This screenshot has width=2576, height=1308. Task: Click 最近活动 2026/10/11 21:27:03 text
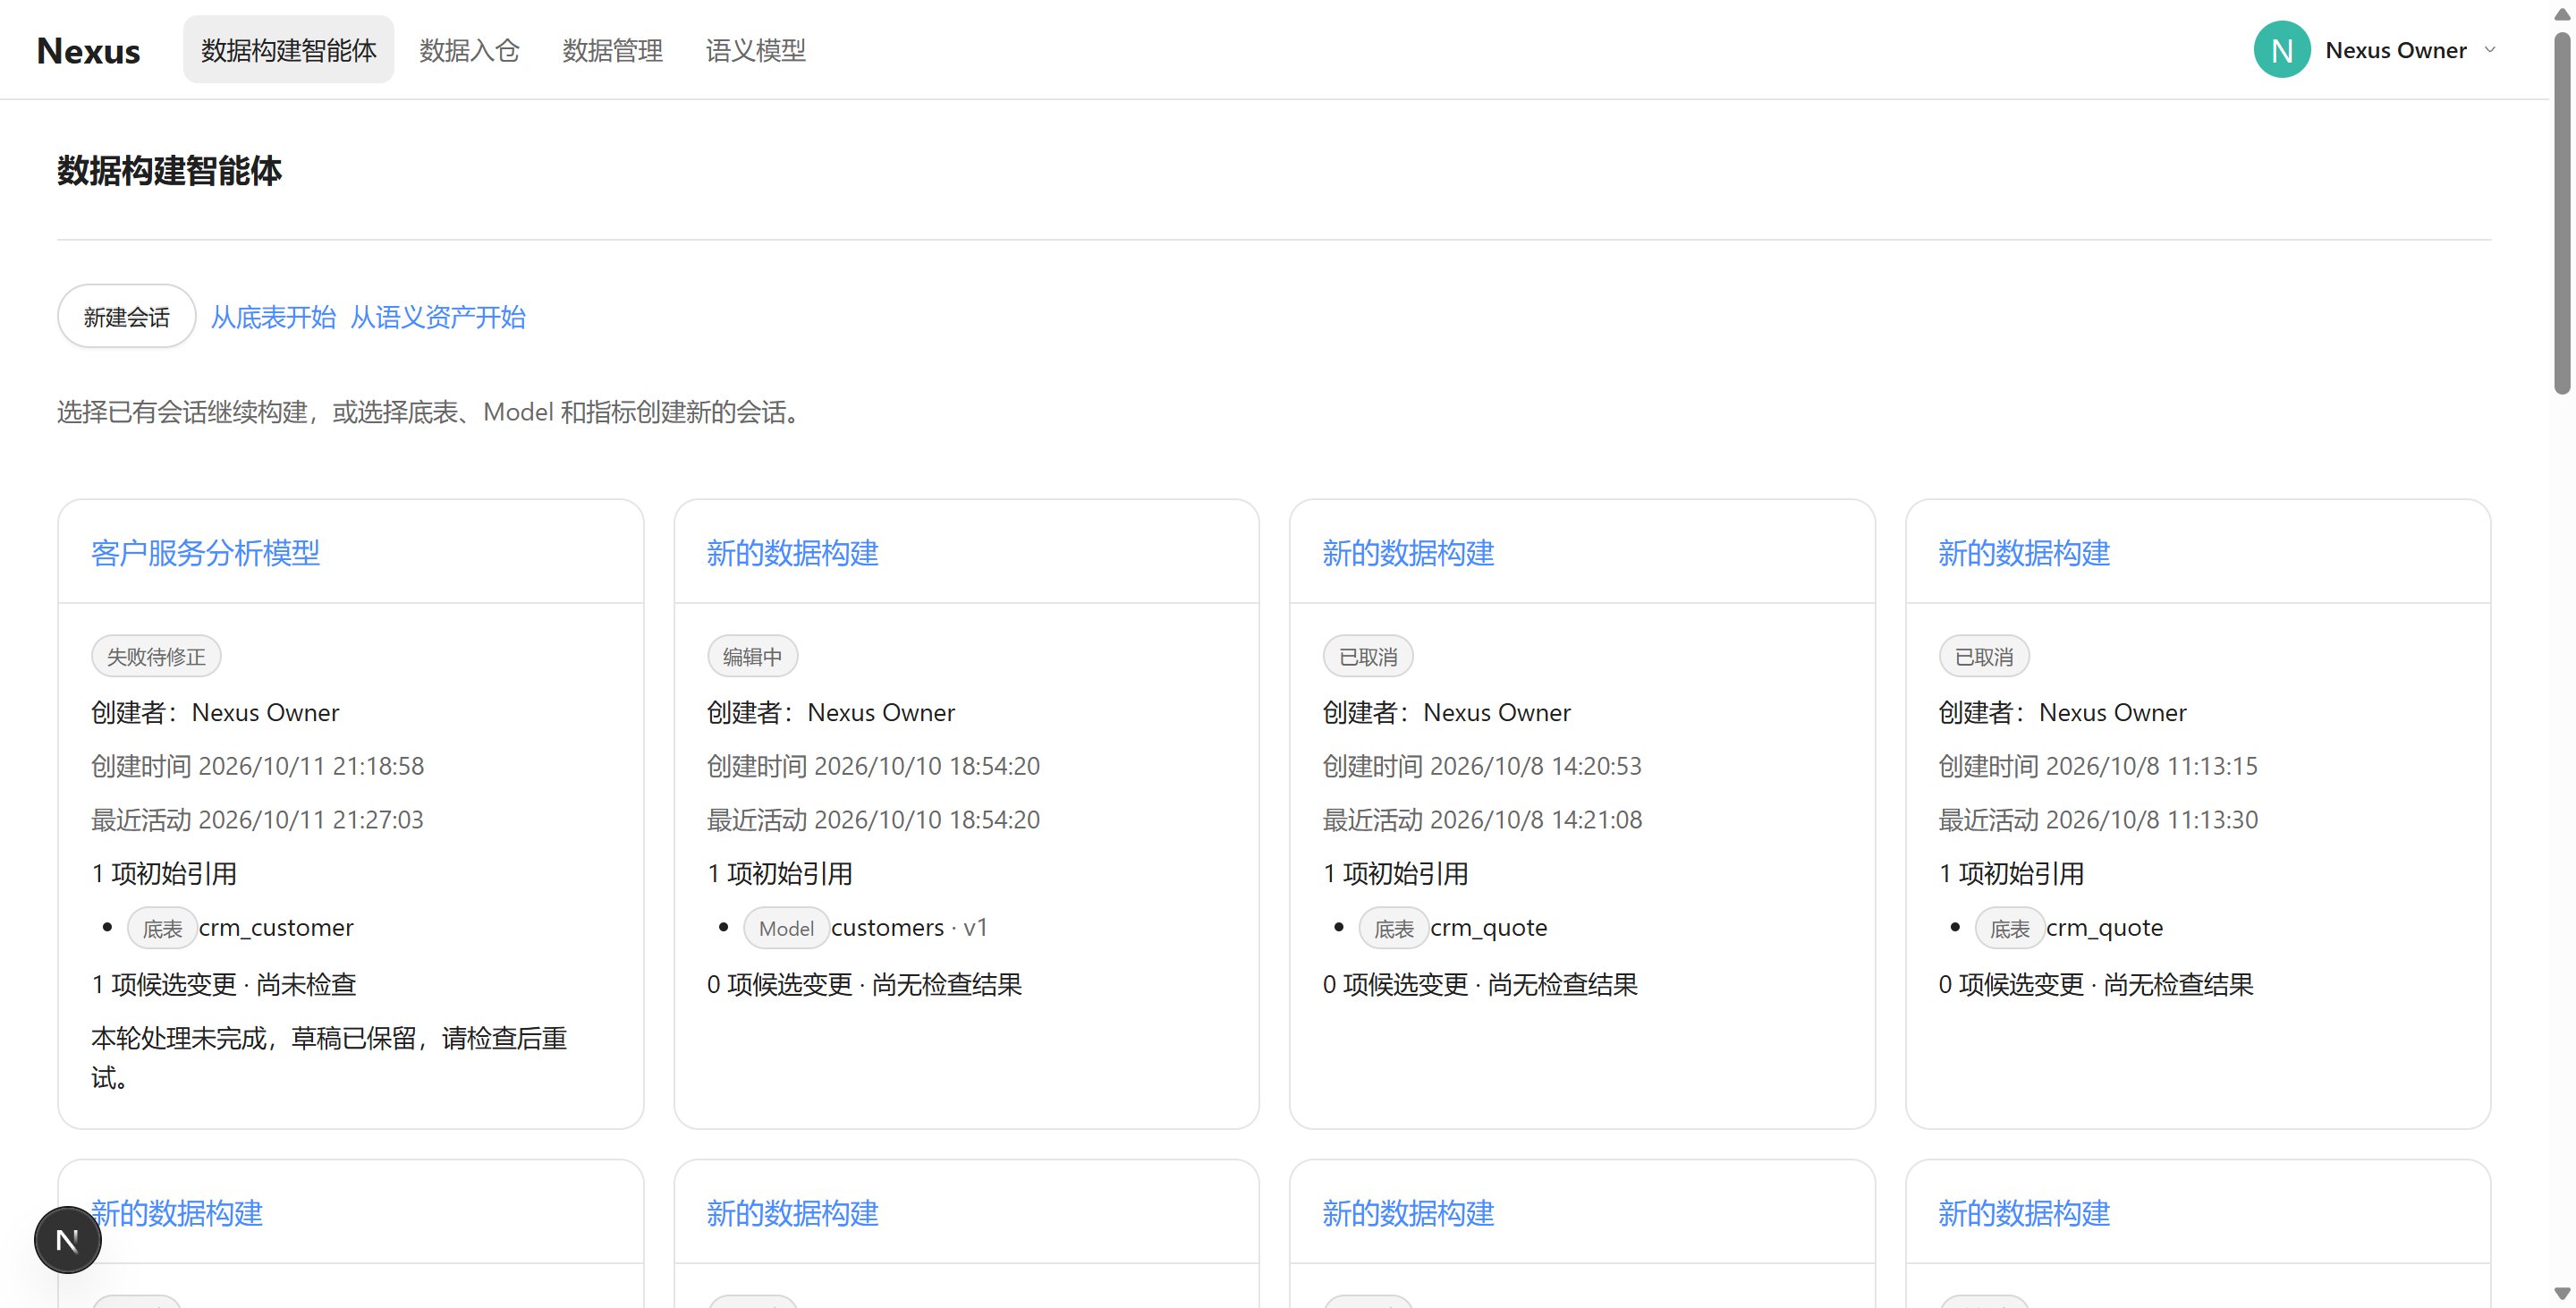coord(257,820)
